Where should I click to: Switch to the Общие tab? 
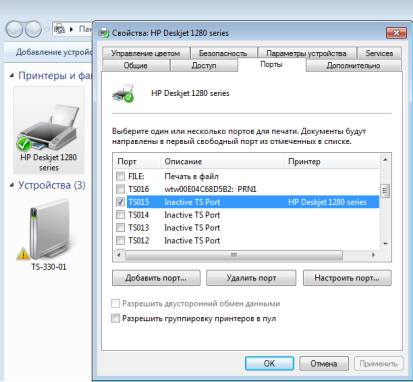pos(136,65)
